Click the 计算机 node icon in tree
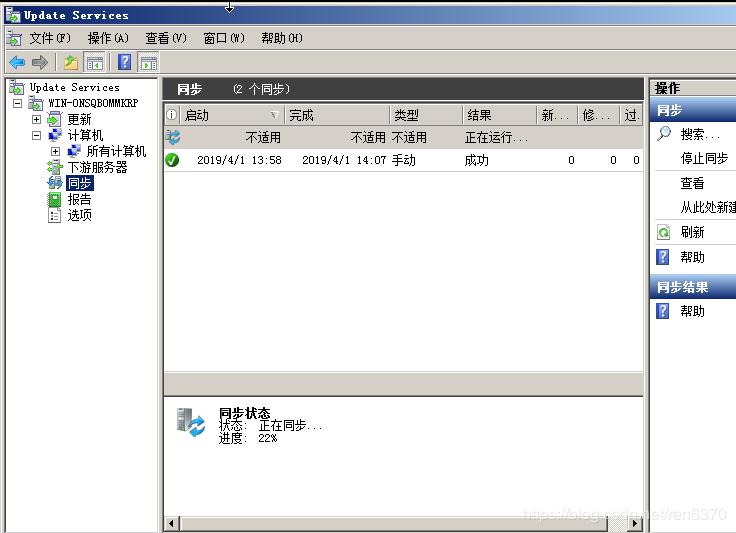The image size is (736, 533). tap(55, 135)
